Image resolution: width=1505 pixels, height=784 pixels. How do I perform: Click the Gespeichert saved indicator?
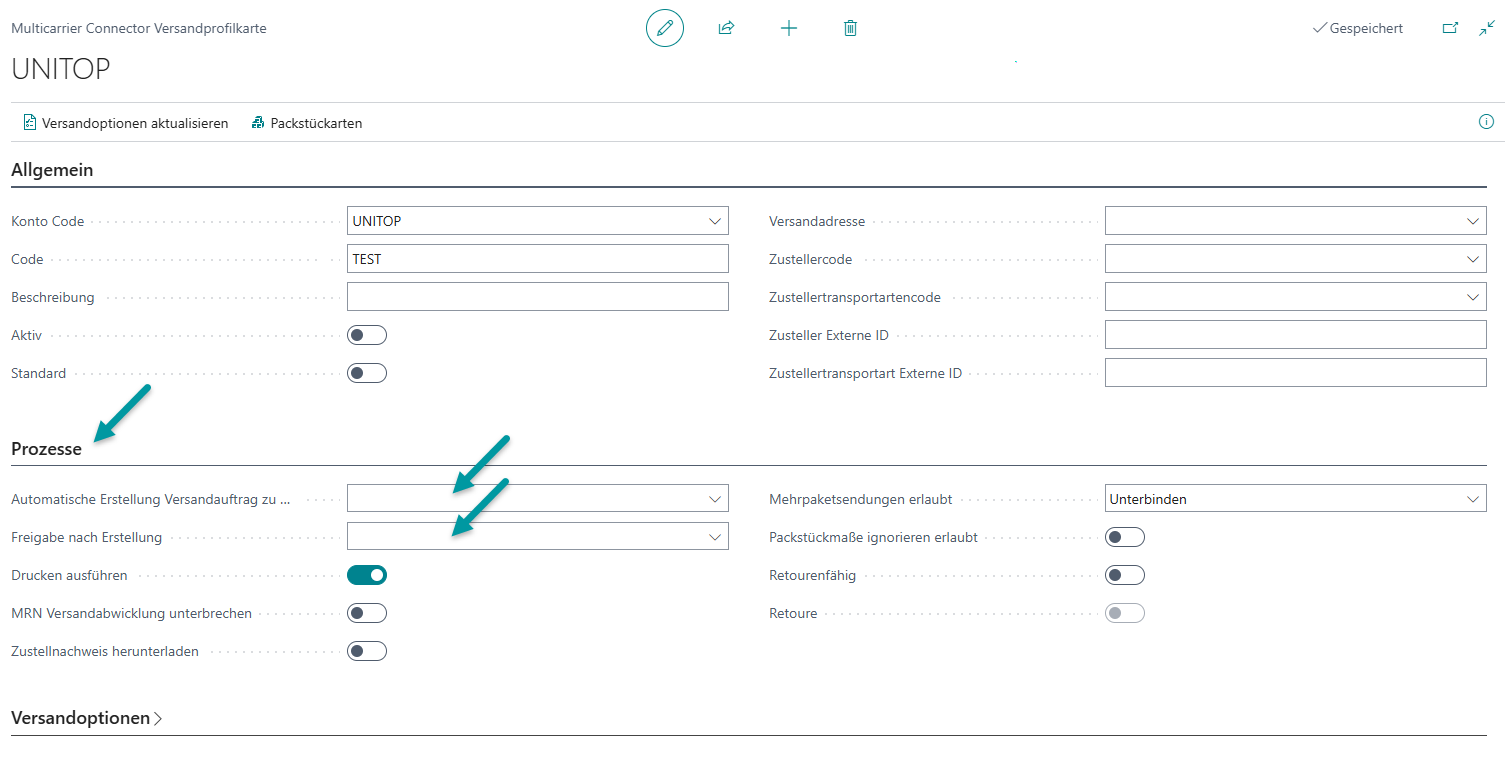pos(1357,28)
